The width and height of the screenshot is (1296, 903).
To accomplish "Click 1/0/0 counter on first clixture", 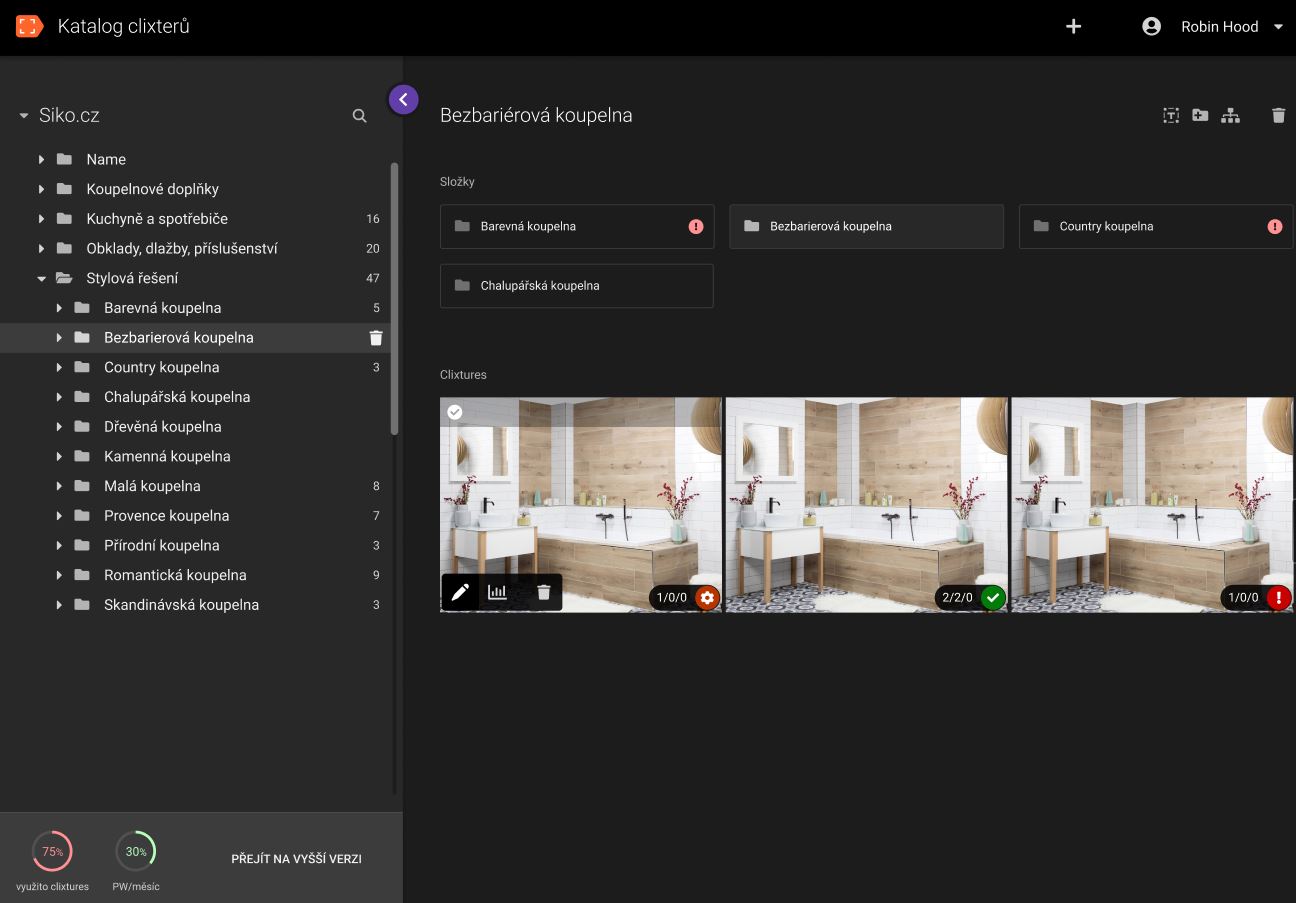I will click(671, 598).
